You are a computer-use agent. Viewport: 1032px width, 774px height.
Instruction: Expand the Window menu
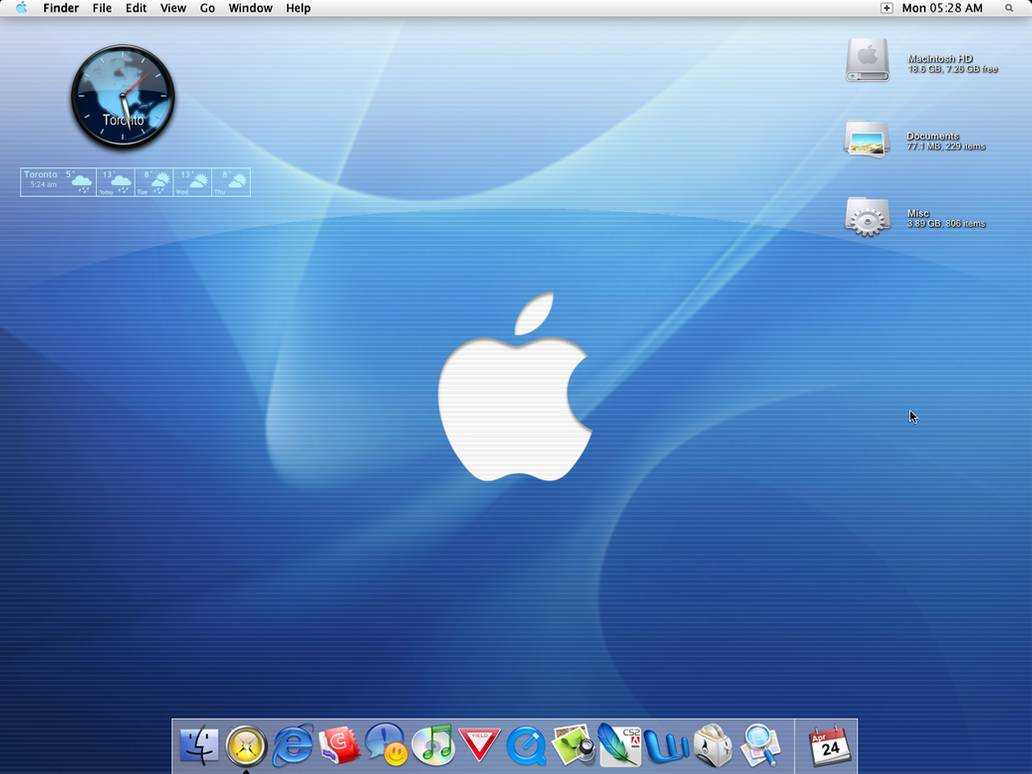click(250, 8)
